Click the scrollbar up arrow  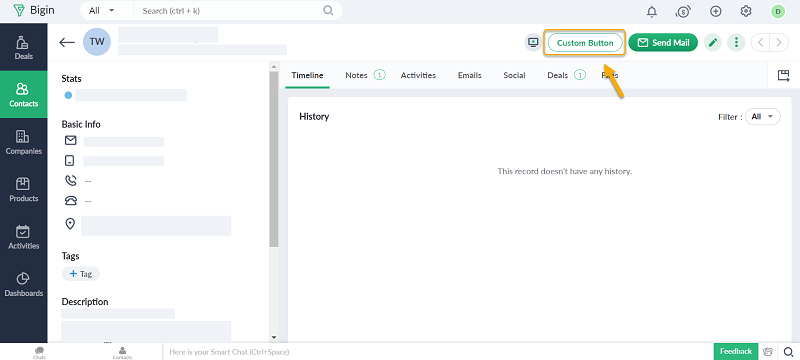pos(274,67)
